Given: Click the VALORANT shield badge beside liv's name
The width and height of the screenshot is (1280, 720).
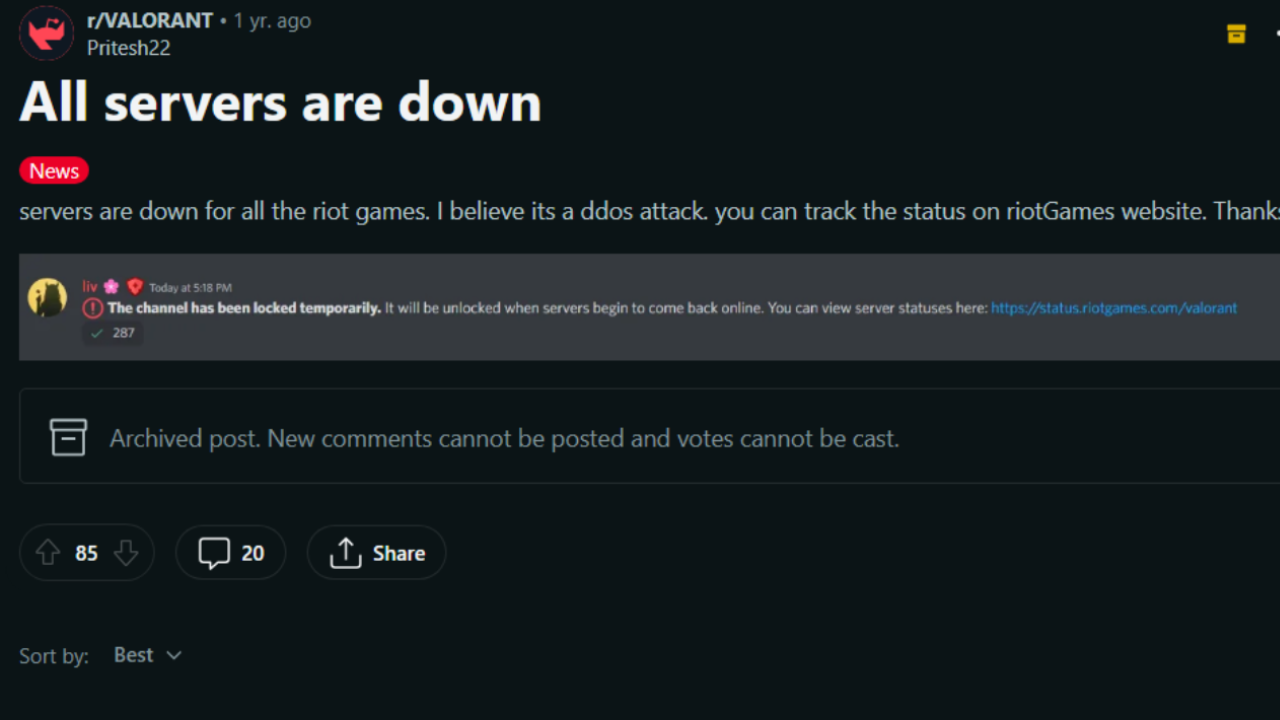Looking at the screenshot, I should (135, 286).
